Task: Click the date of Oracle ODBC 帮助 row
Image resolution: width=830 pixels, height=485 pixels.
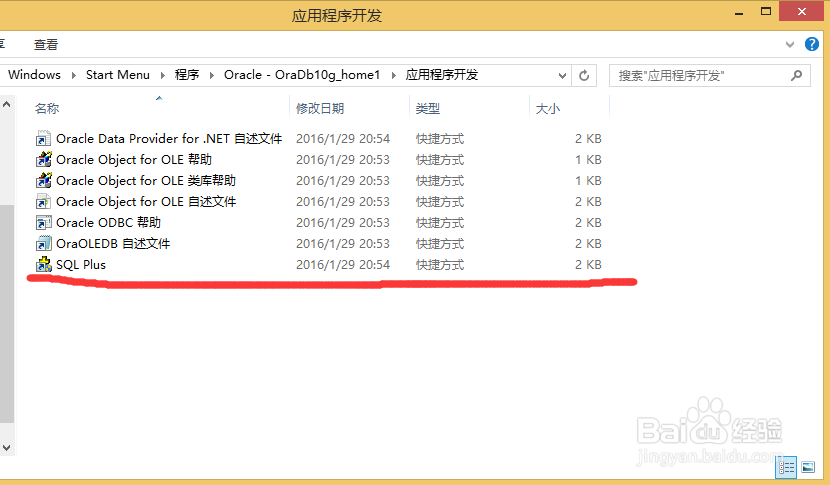Action: pos(343,222)
